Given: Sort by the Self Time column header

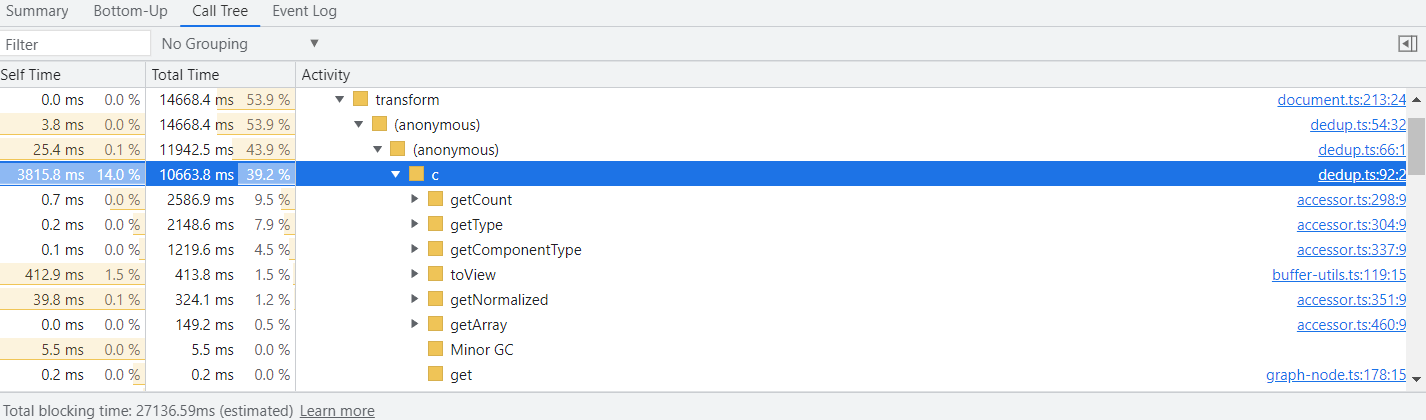Looking at the screenshot, I should click(x=72, y=75).
